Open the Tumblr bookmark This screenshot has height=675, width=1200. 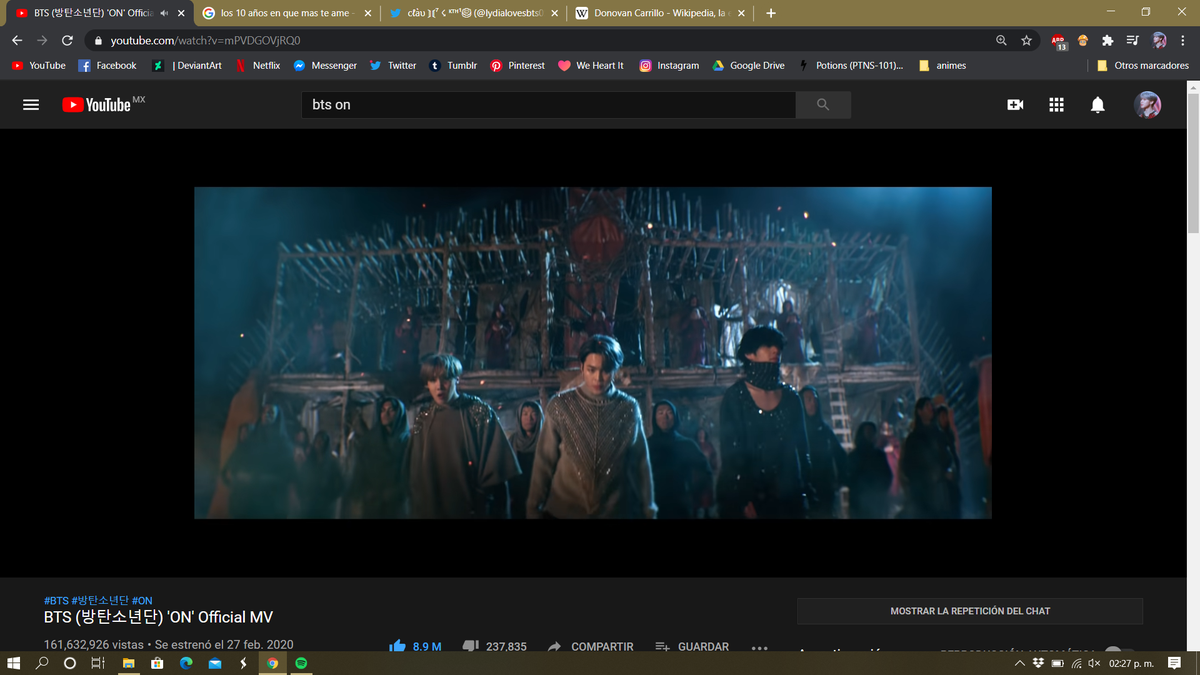453,65
